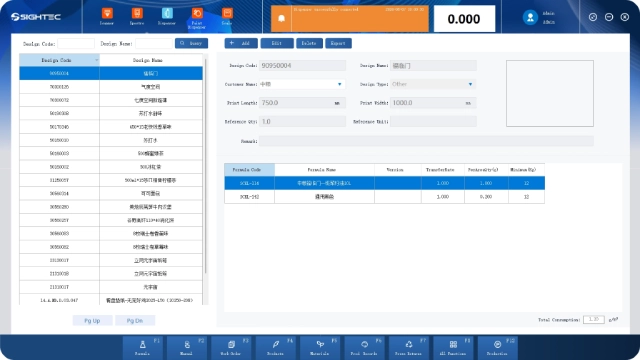Click the detail Design Name field

point(433,65)
